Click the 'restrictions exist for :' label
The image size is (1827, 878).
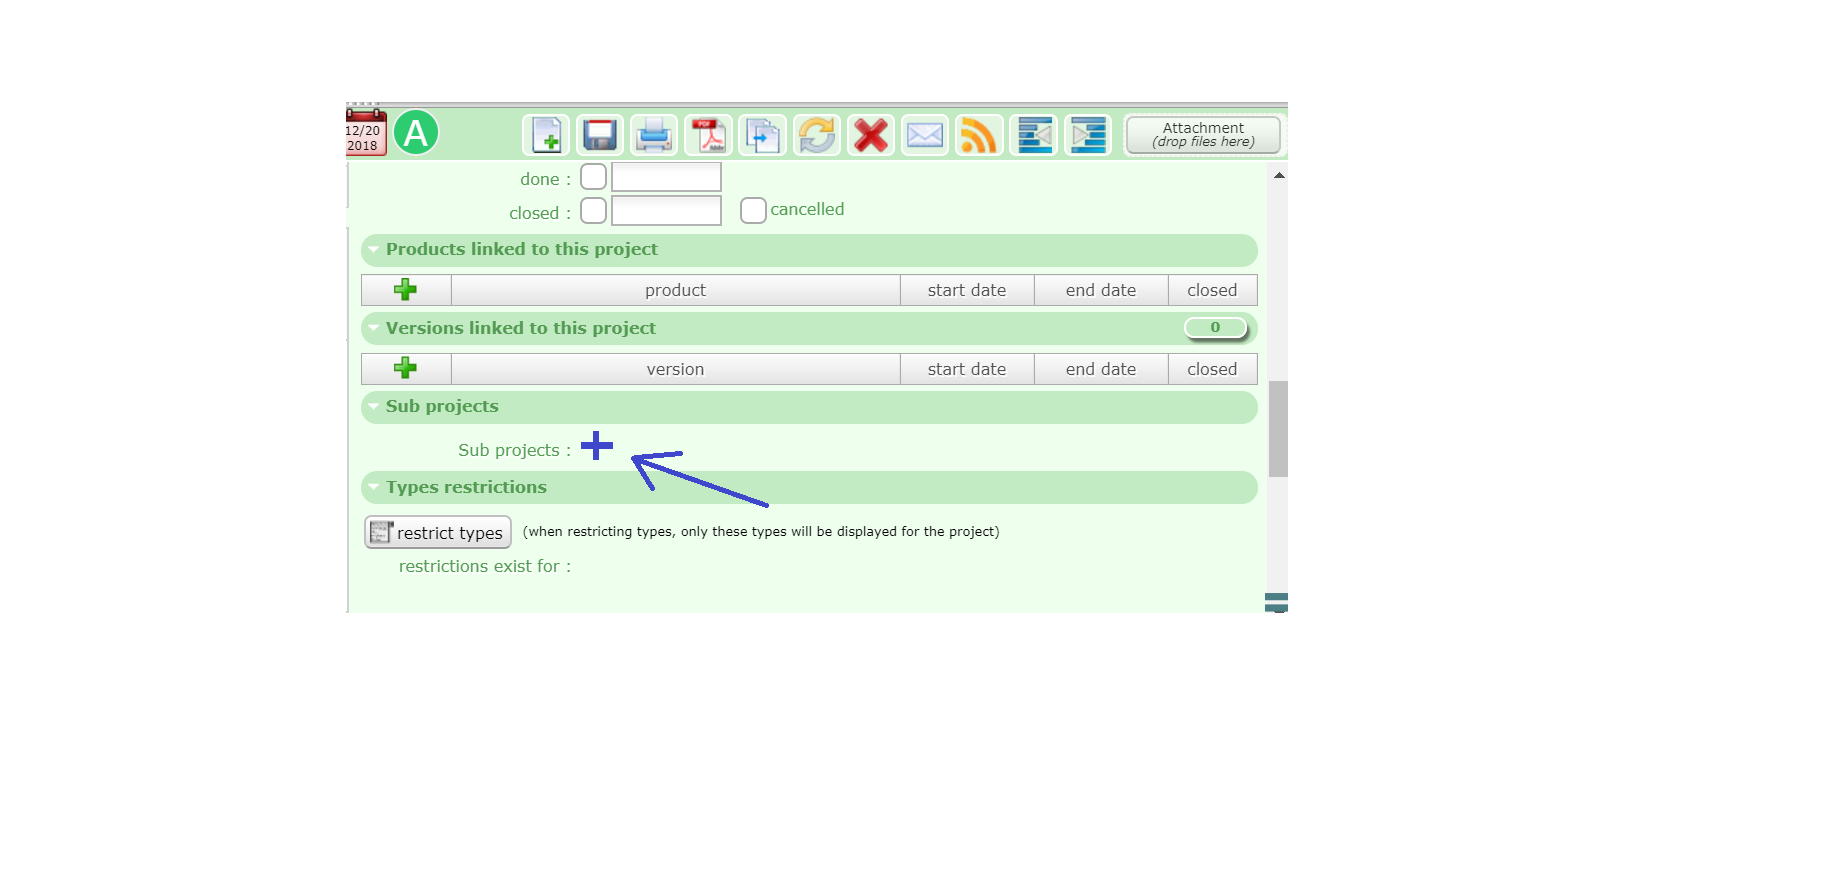(x=485, y=566)
